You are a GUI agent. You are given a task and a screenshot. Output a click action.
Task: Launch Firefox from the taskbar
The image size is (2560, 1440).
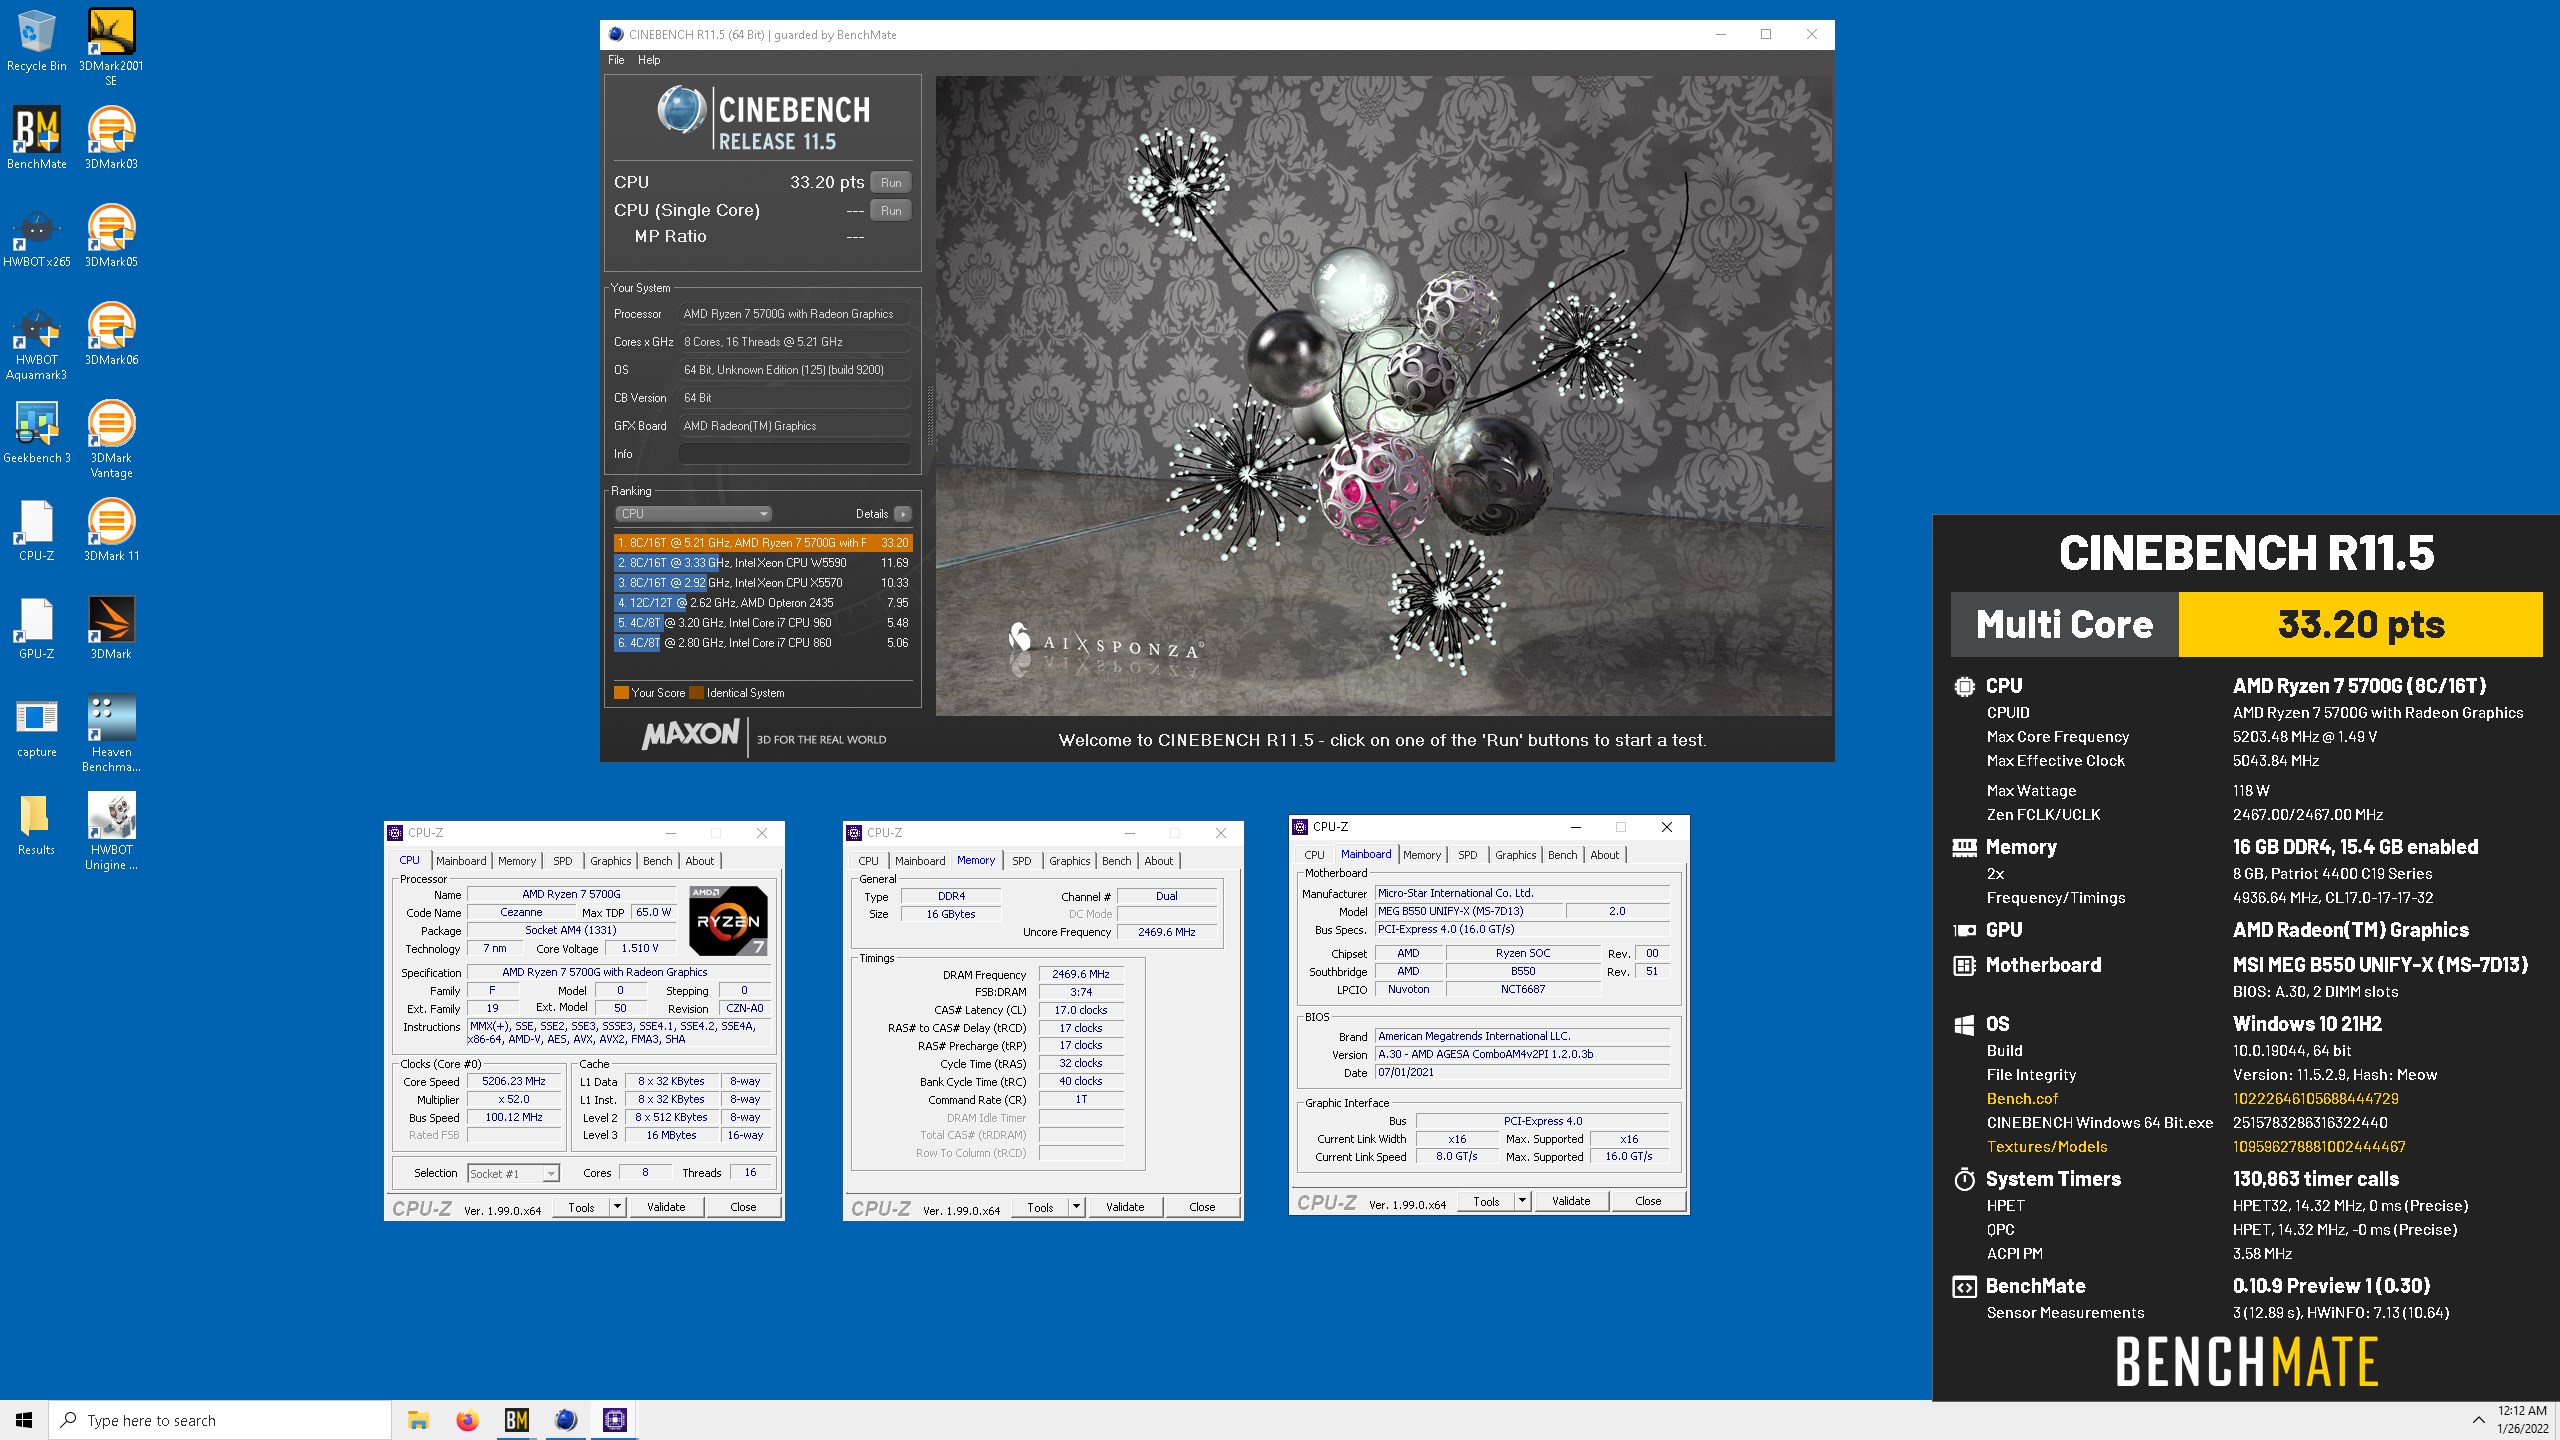click(x=467, y=1420)
